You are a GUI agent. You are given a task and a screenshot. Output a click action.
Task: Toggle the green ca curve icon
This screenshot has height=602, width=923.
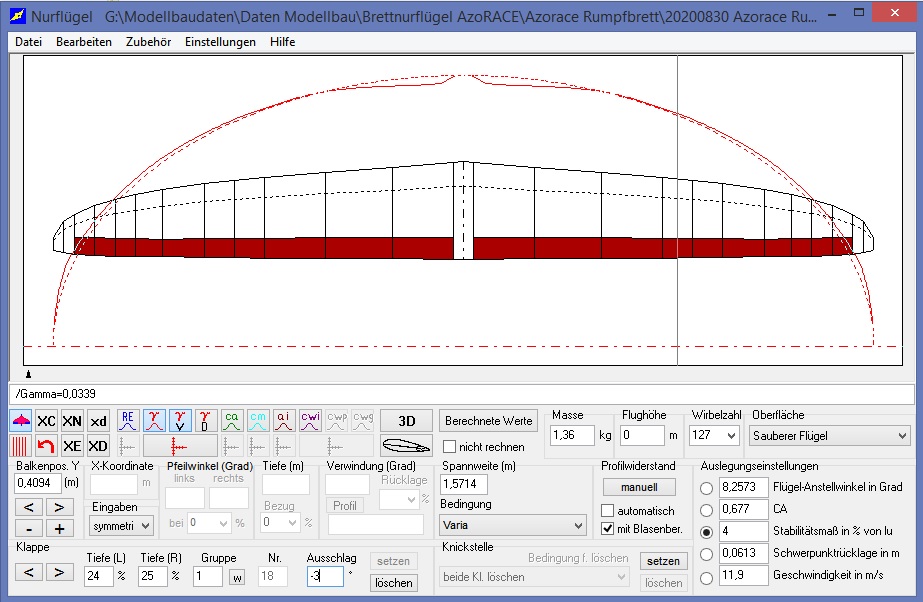pyautogui.click(x=232, y=421)
